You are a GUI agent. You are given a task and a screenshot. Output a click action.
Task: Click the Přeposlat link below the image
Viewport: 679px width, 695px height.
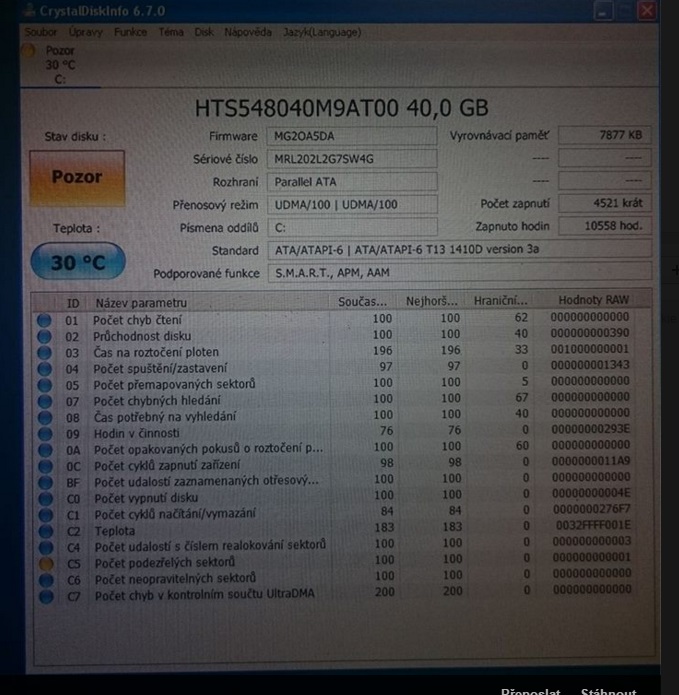click(531, 691)
